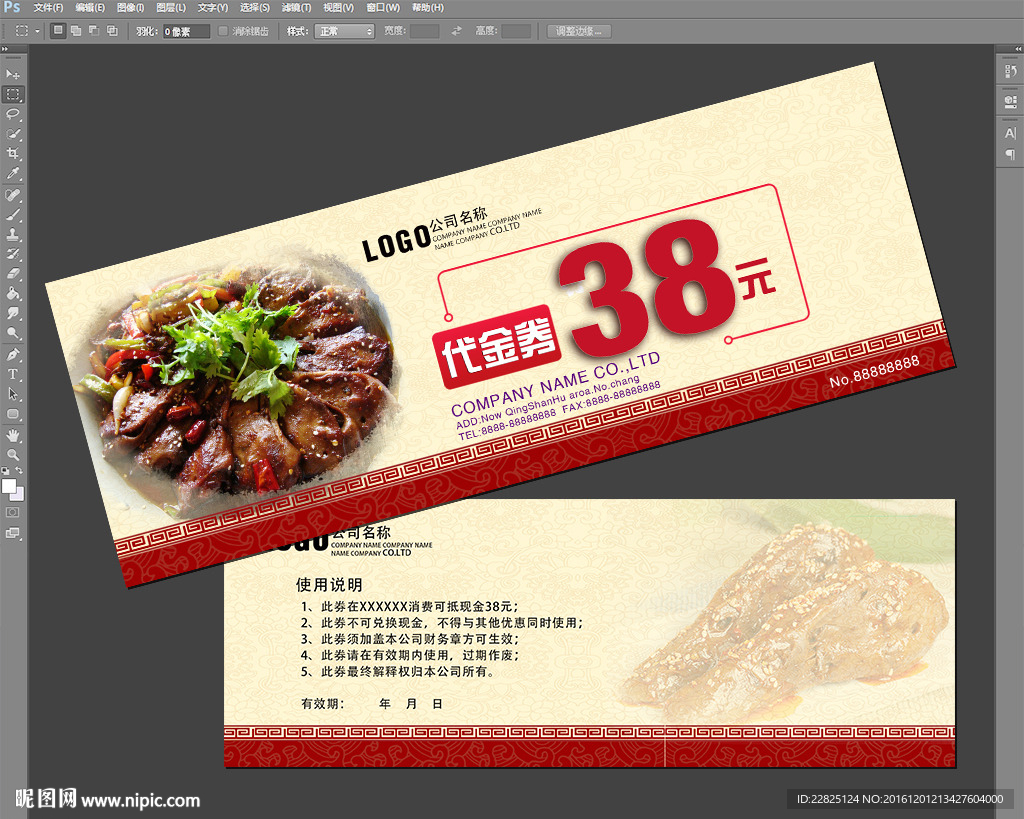Open the 文件(F) menu
This screenshot has width=1024, height=819.
48,8
